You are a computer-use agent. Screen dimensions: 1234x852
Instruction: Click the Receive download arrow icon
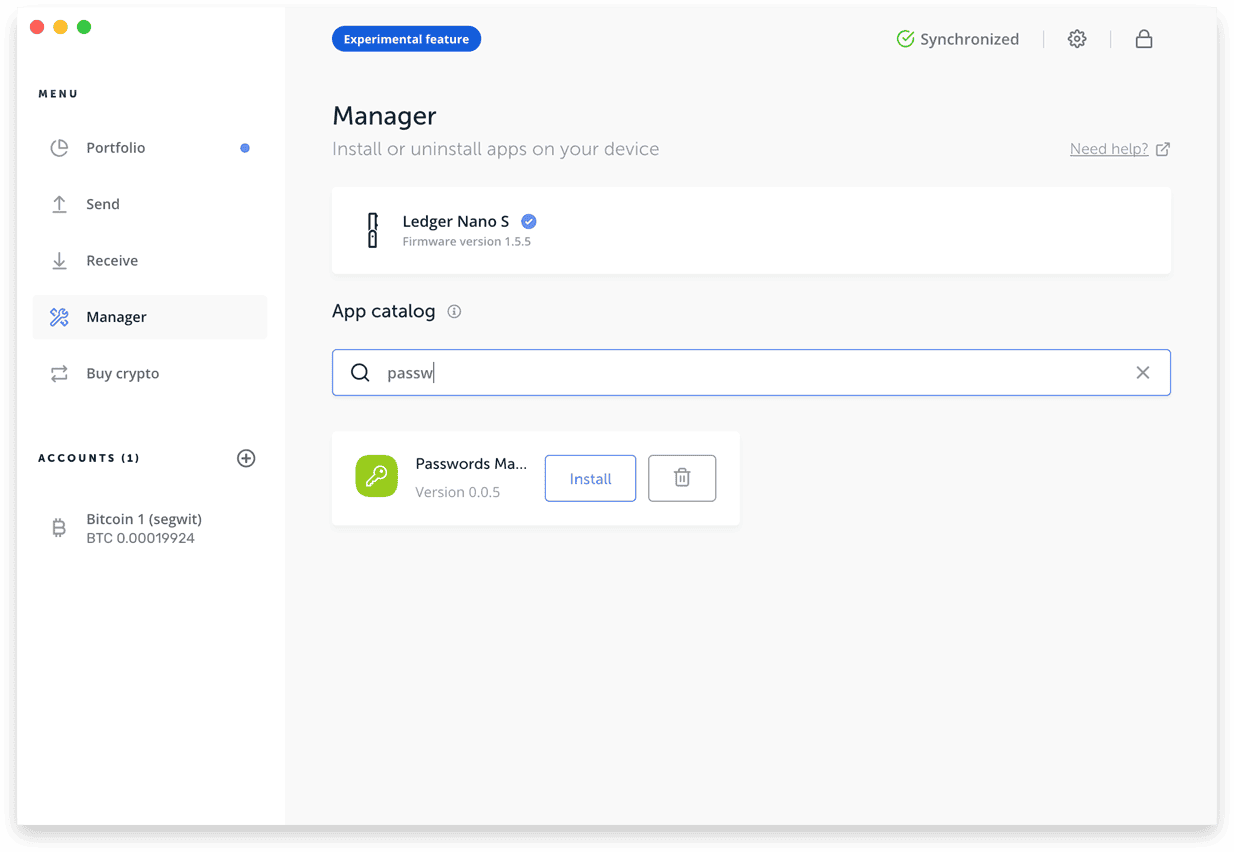tap(59, 261)
